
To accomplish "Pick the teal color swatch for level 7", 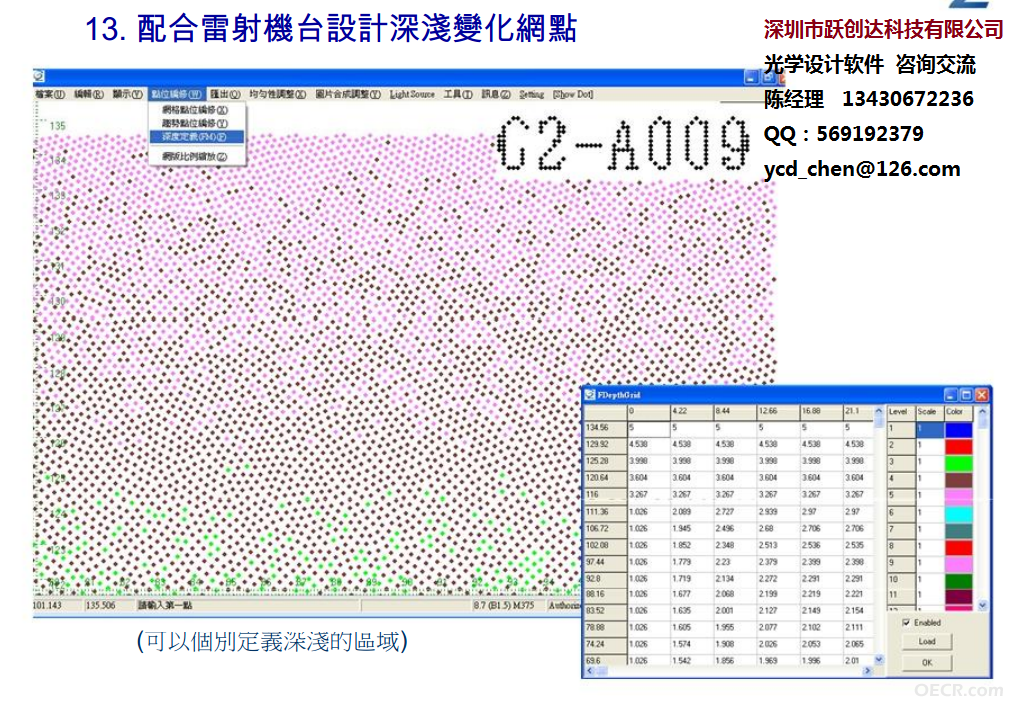I will pos(959,530).
